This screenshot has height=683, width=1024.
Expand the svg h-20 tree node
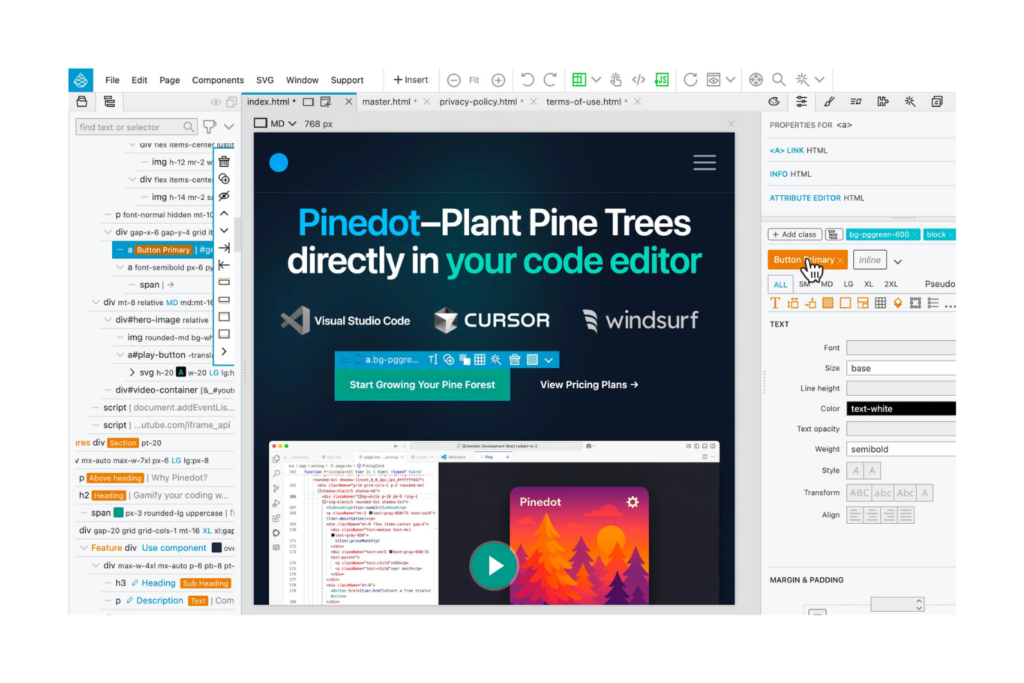pyautogui.click(x=132, y=372)
